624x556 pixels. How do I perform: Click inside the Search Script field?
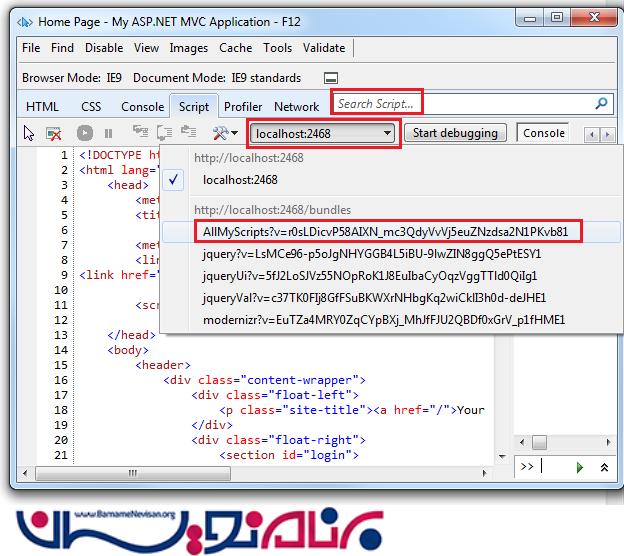coord(460,103)
